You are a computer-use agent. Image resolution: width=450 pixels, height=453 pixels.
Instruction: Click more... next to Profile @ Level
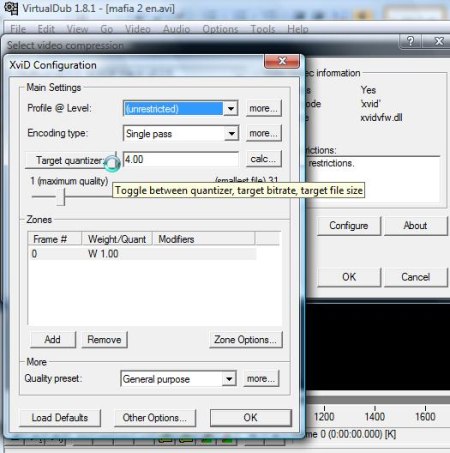click(x=264, y=108)
